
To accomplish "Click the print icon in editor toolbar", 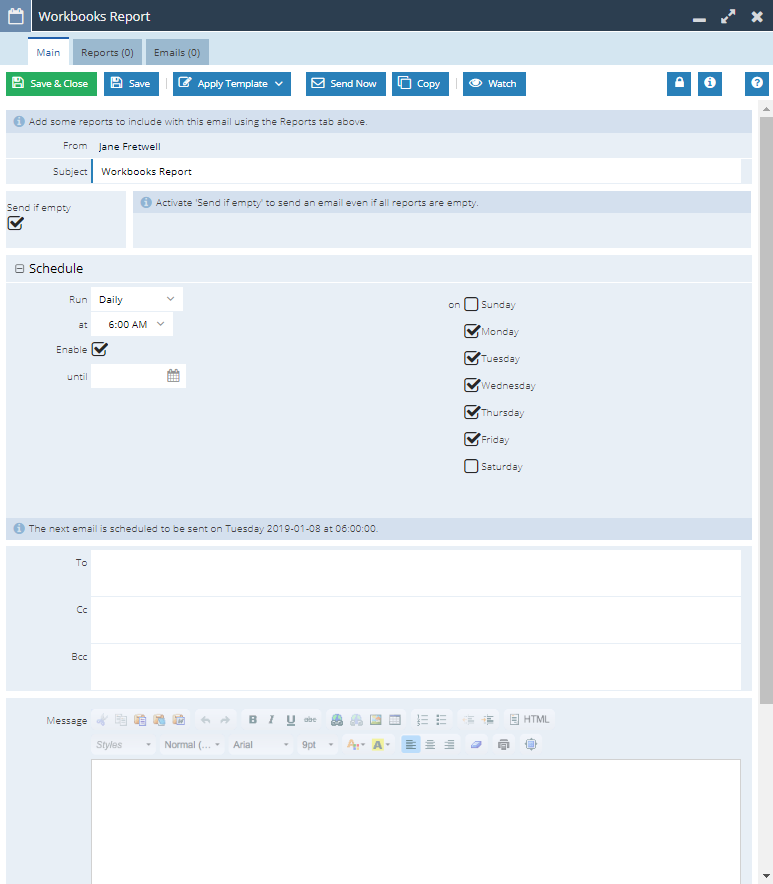I will (x=504, y=745).
